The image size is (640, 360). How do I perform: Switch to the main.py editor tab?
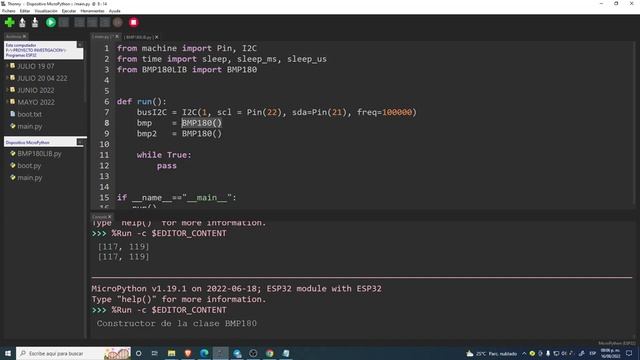point(102,37)
